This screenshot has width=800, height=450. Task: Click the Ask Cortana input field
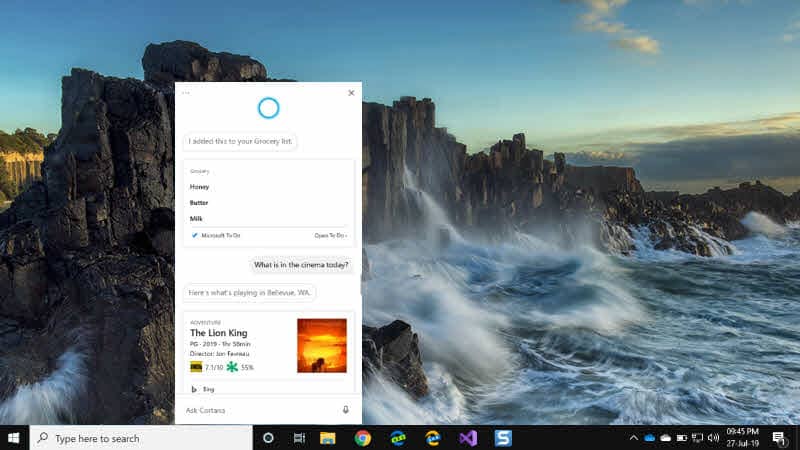pos(260,410)
